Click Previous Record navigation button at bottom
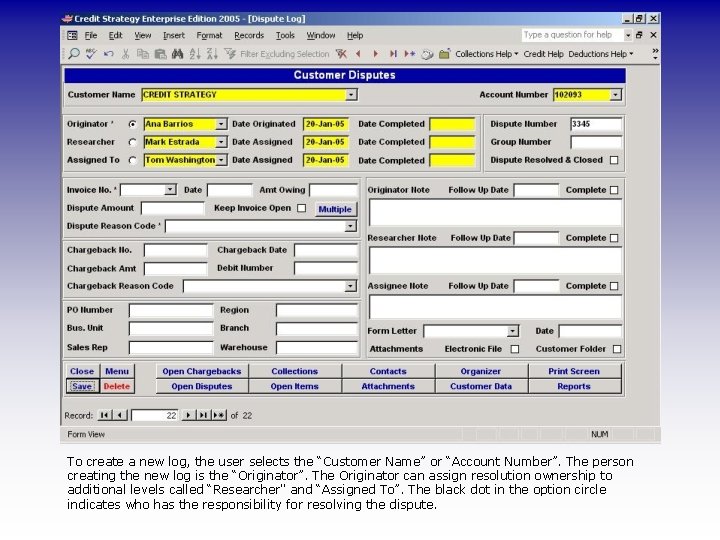The width and height of the screenshot is (720, 540). click(x=120, y=415)
